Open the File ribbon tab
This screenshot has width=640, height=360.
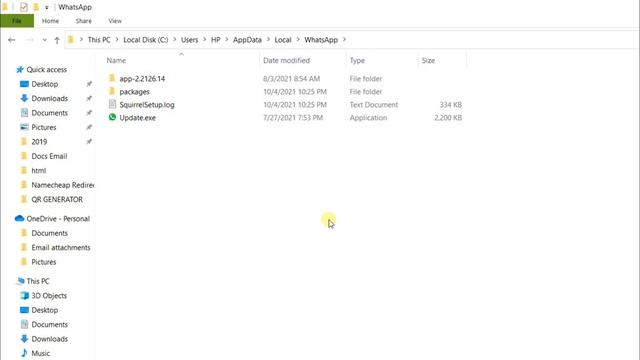[17, 21]
